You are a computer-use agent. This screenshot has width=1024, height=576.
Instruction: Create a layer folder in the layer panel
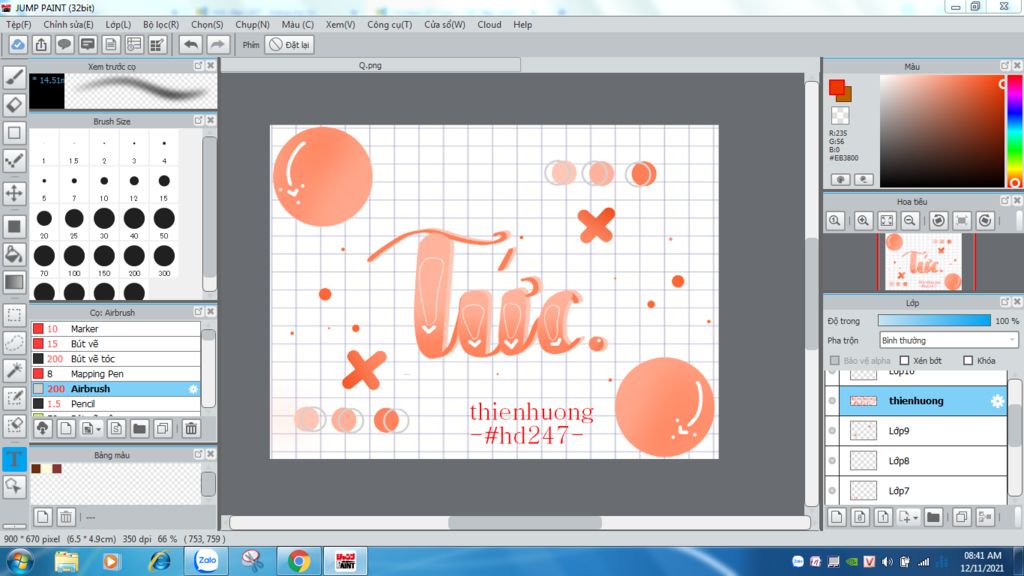tap(933, 517)
